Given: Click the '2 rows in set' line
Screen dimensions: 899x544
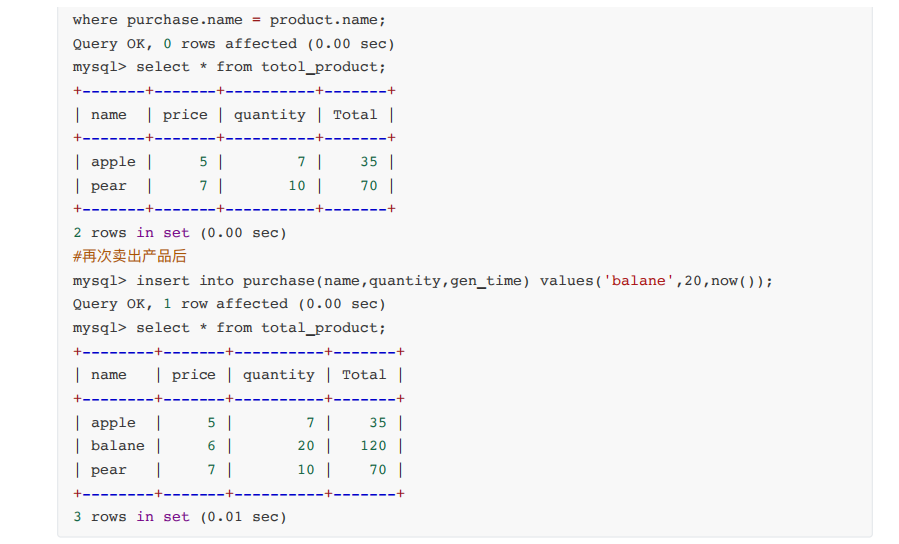Looking at the screenshot, I should coord(179,233).
